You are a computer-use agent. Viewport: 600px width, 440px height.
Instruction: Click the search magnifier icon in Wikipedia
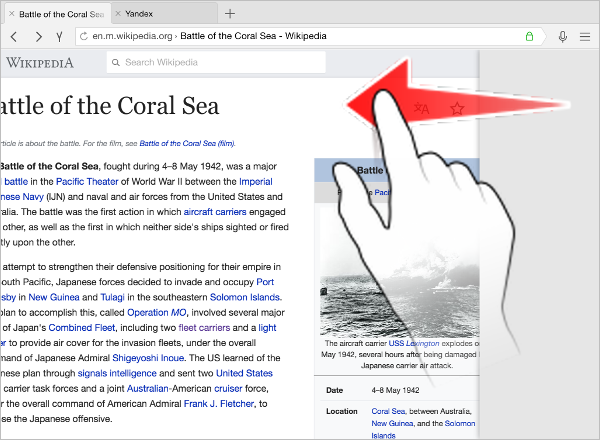tap(116, 62)
